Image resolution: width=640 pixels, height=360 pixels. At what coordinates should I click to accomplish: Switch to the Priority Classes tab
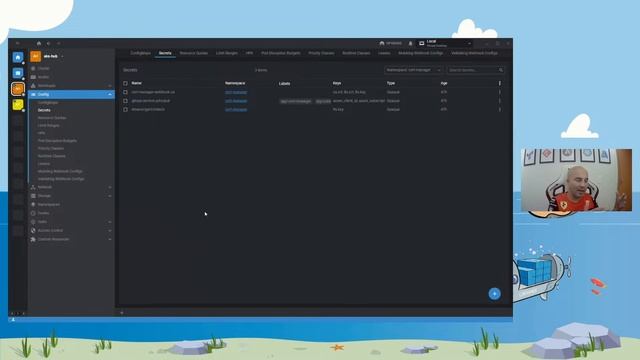click(321, 53)
